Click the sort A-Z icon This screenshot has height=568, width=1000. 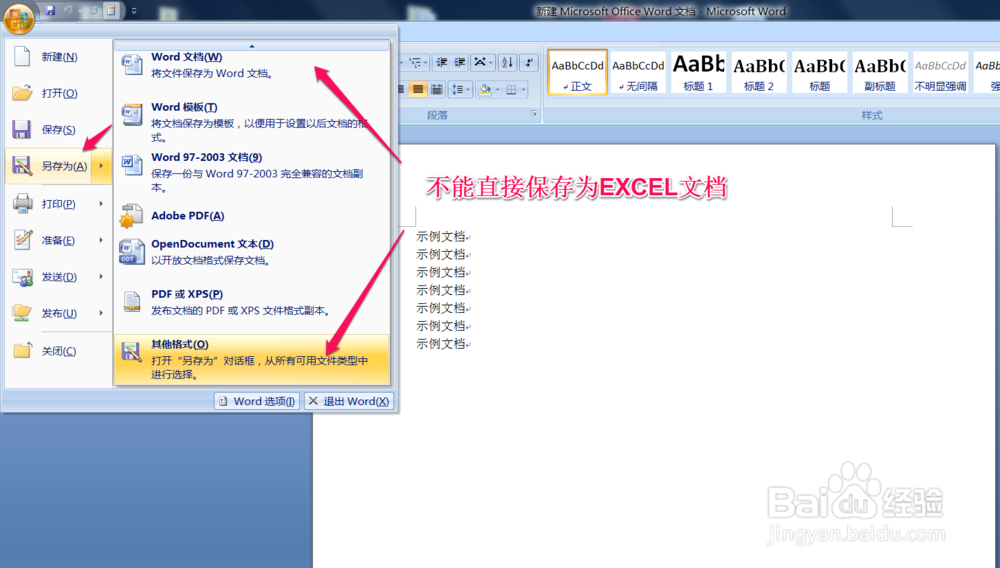(508, 62)
